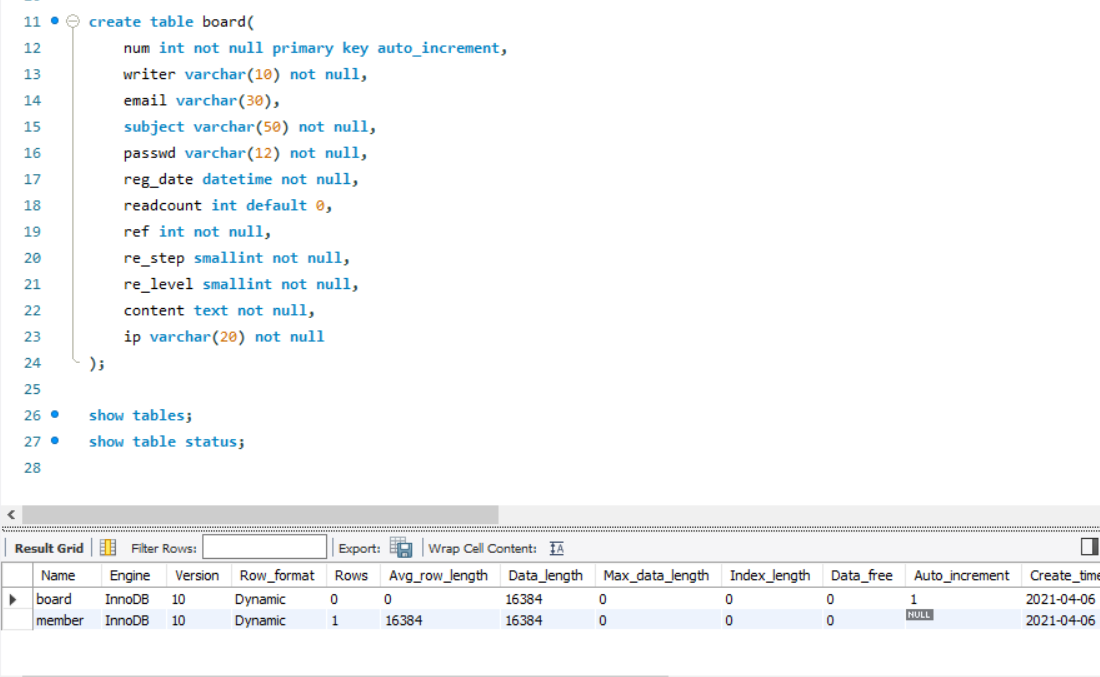Click the statement marker dot on line 27
1100x677 pixels.
tap(55, 441)
